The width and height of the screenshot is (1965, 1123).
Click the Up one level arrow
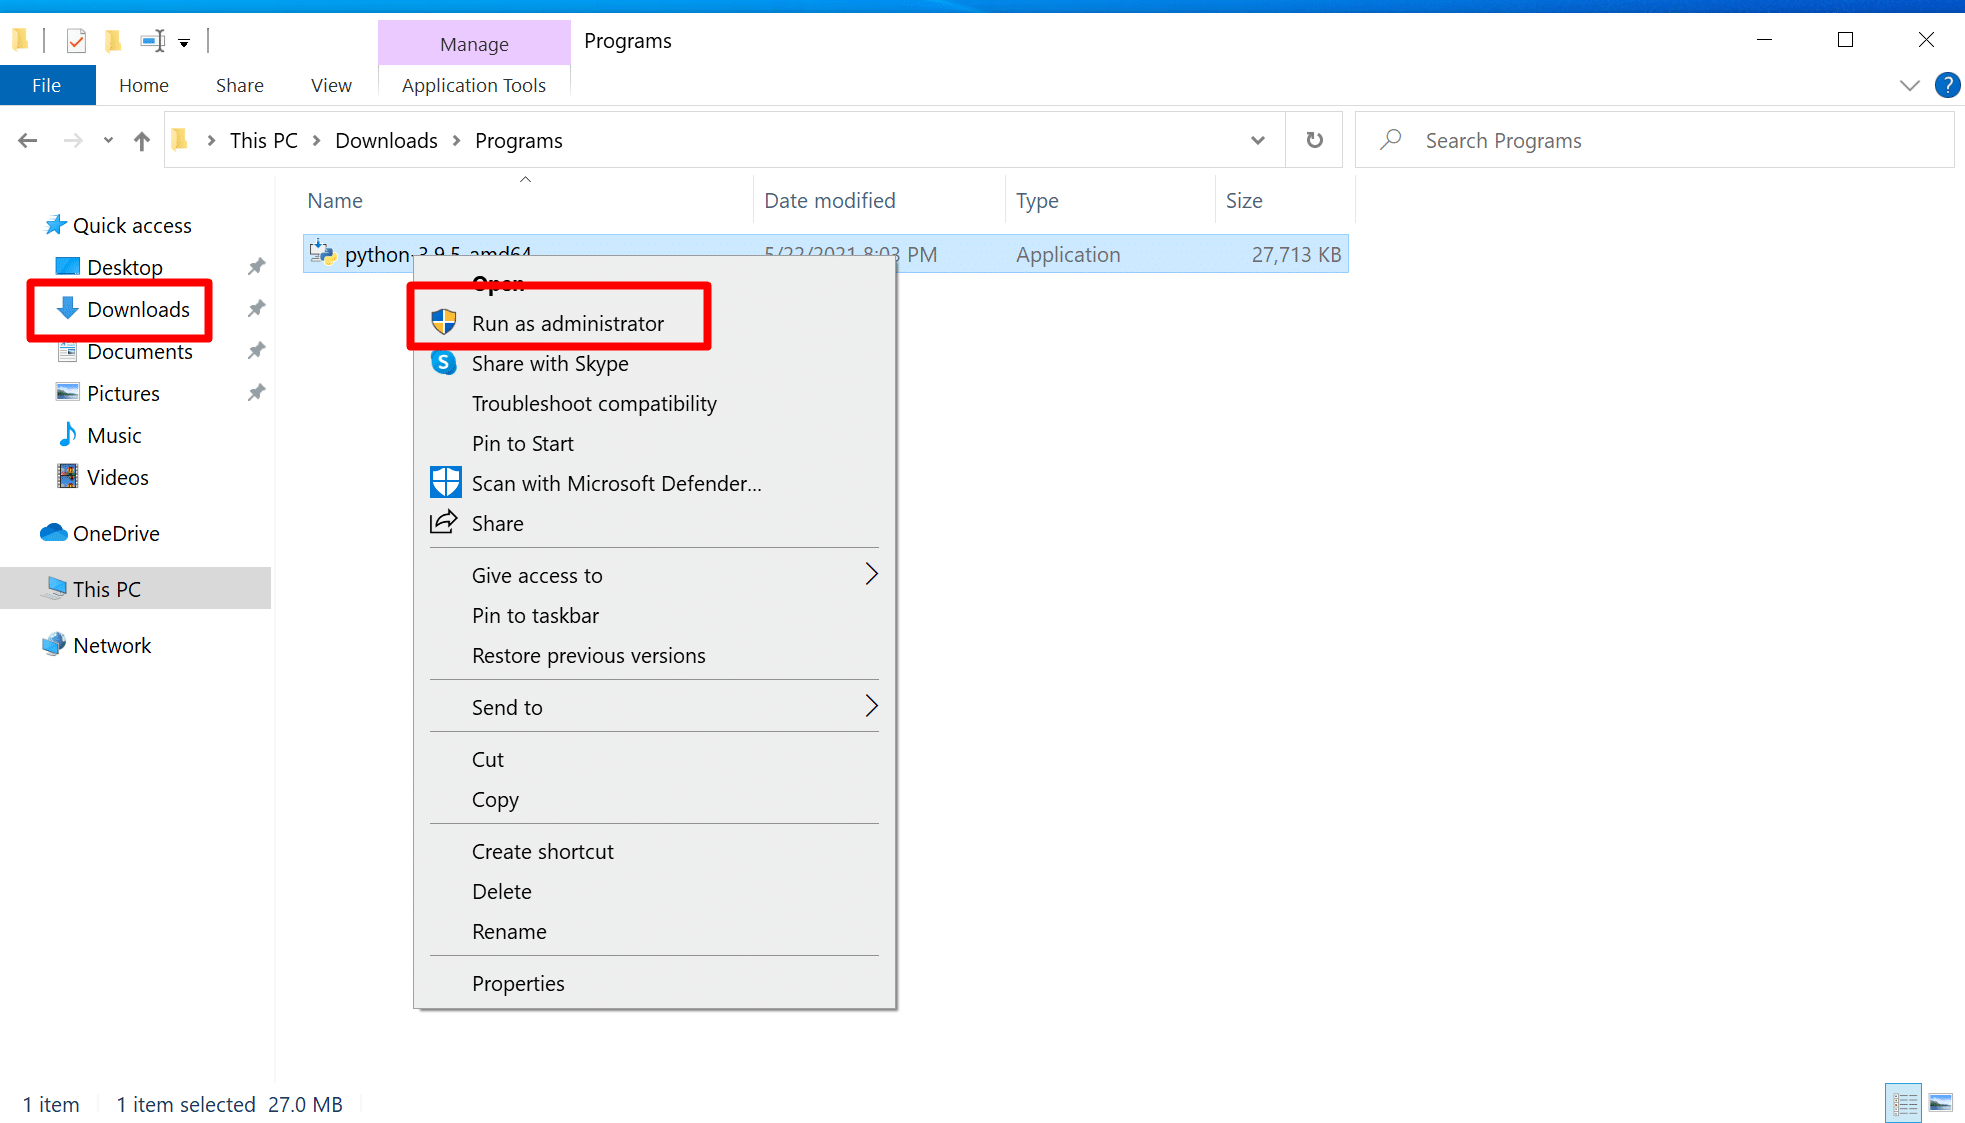tap(142, 141)
